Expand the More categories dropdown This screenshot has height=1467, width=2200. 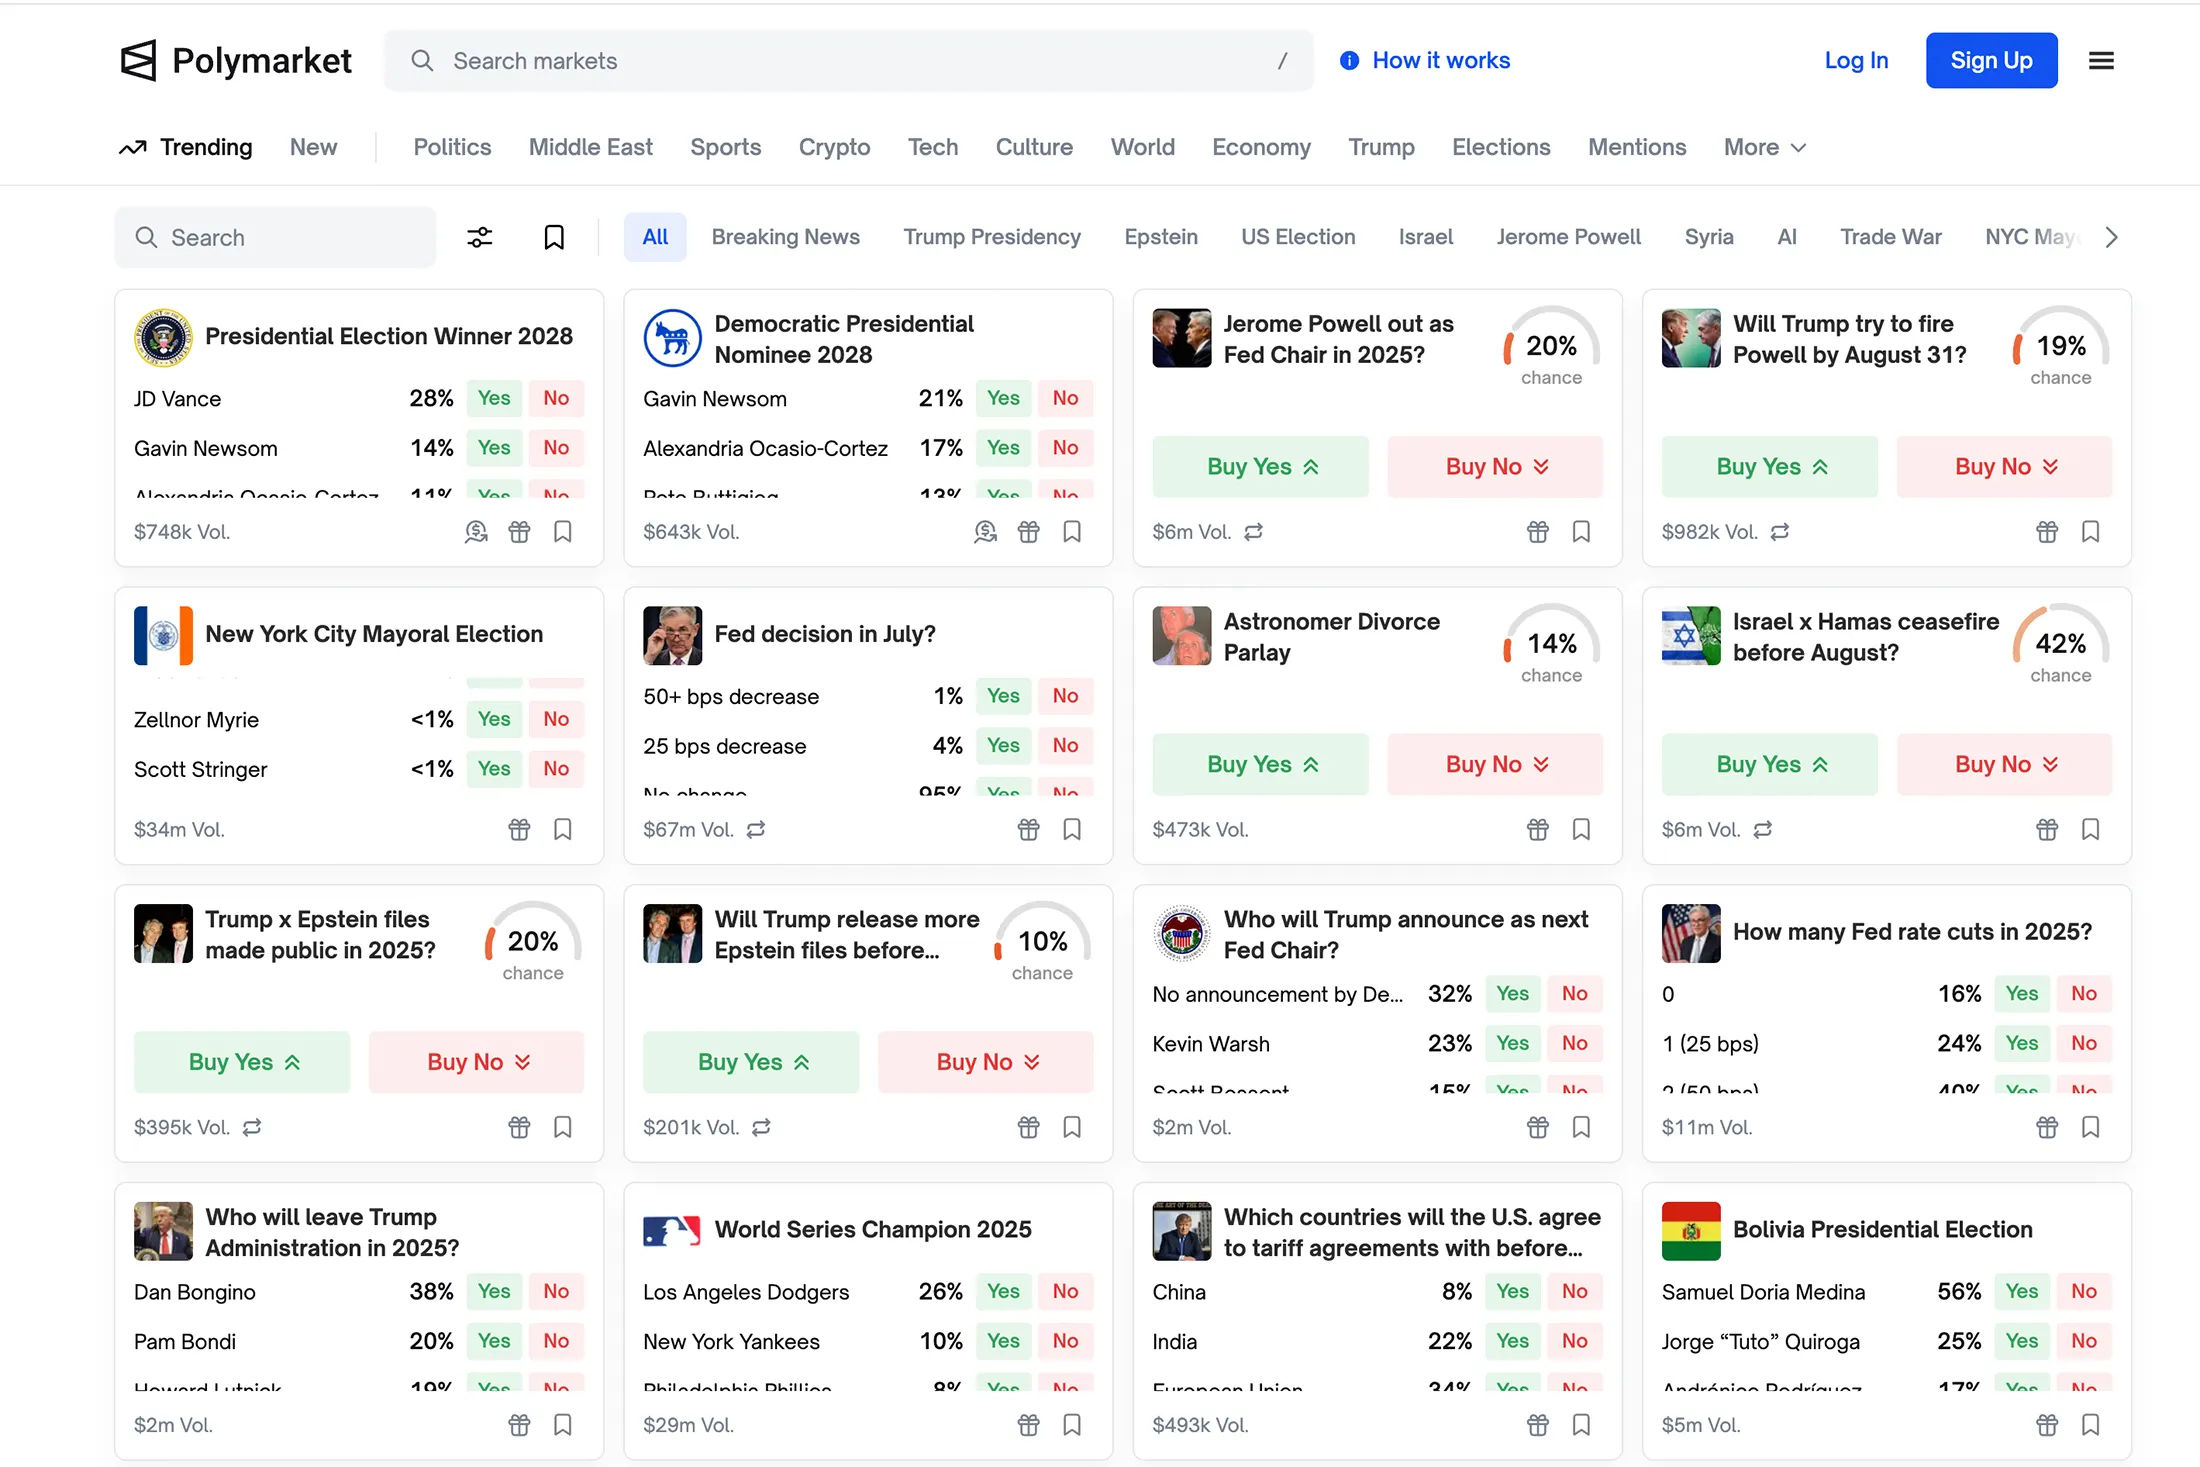tap(1764, 147)
